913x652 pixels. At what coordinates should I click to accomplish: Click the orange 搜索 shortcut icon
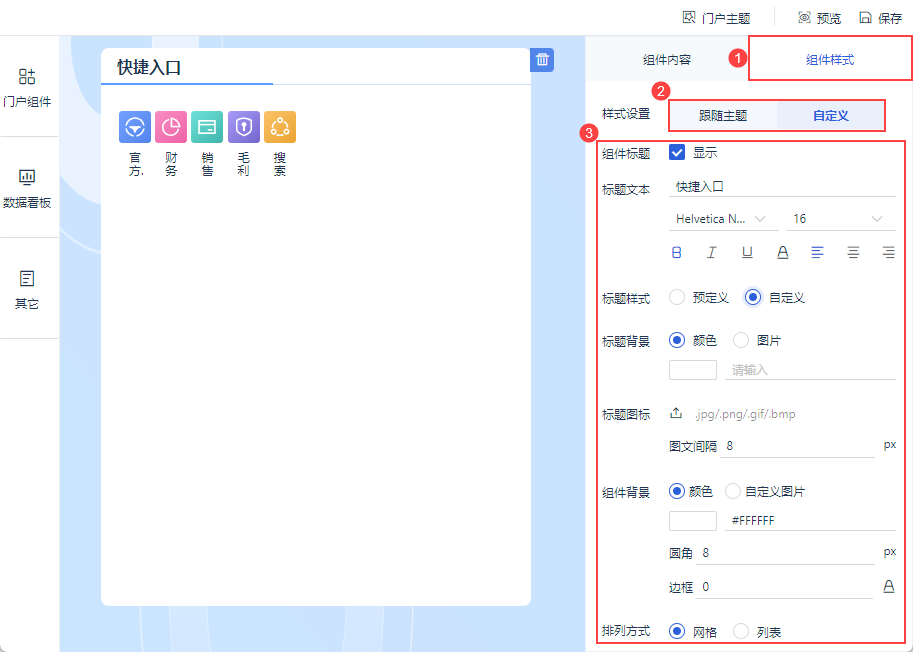coord(280,127)
